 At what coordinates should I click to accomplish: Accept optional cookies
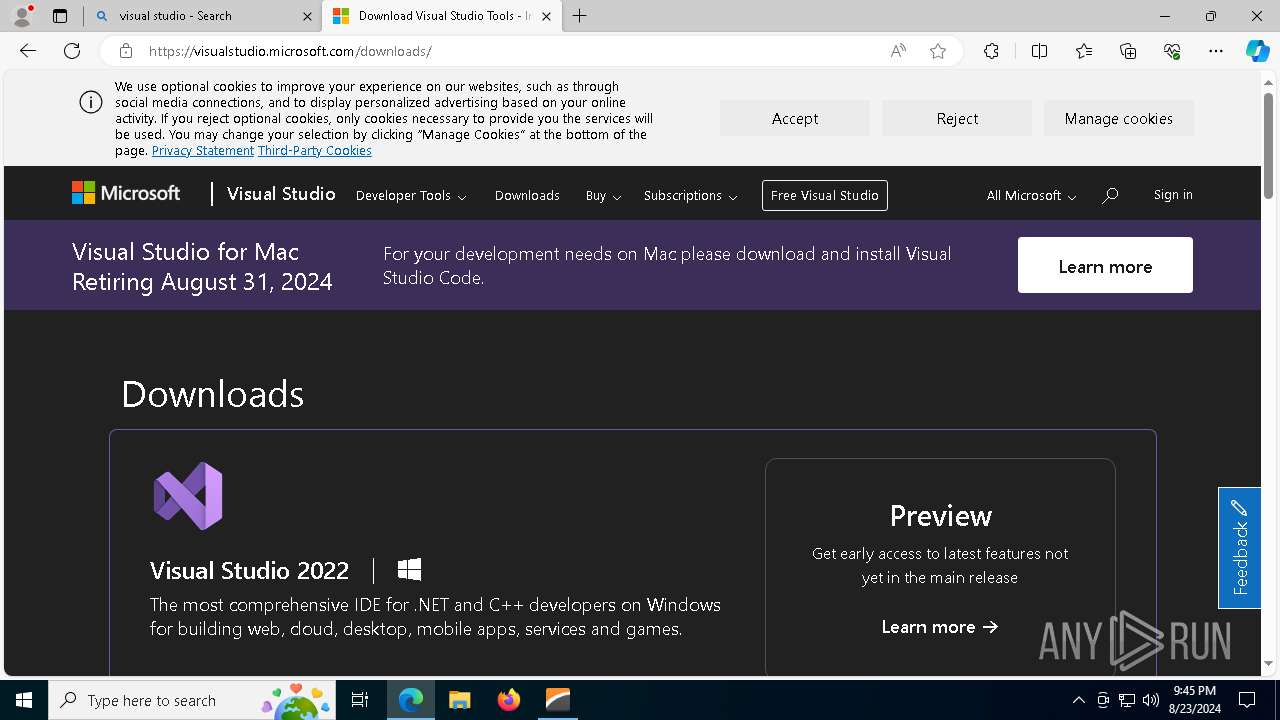point(795,118)
